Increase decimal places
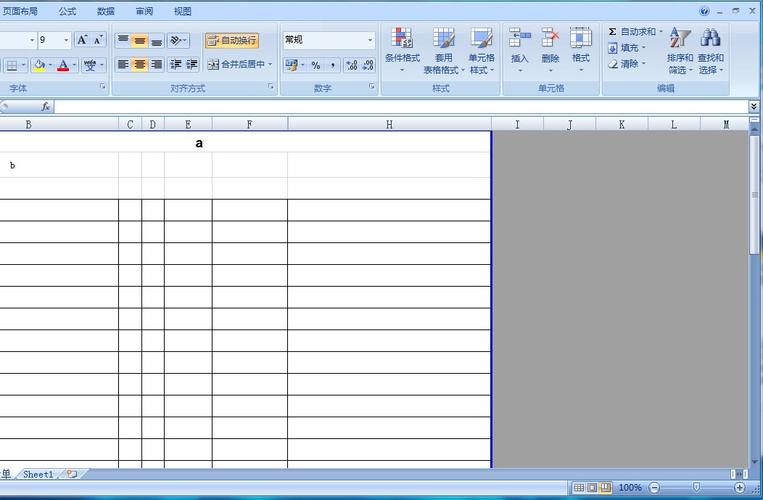The height and width of the screenshot is (500, 763). [351, 65]
